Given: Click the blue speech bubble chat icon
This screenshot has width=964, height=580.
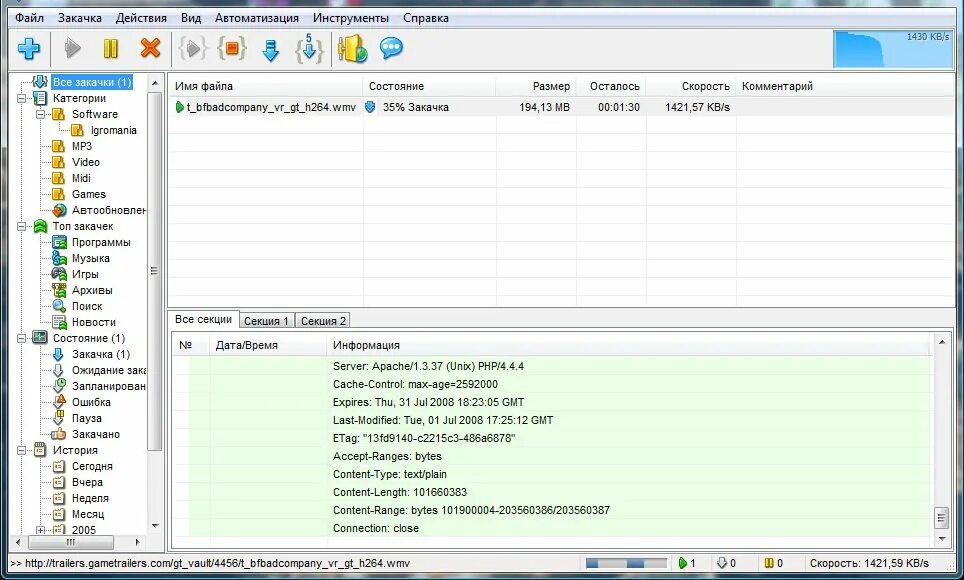Looking at the screenshot, I should coord(391,47).
